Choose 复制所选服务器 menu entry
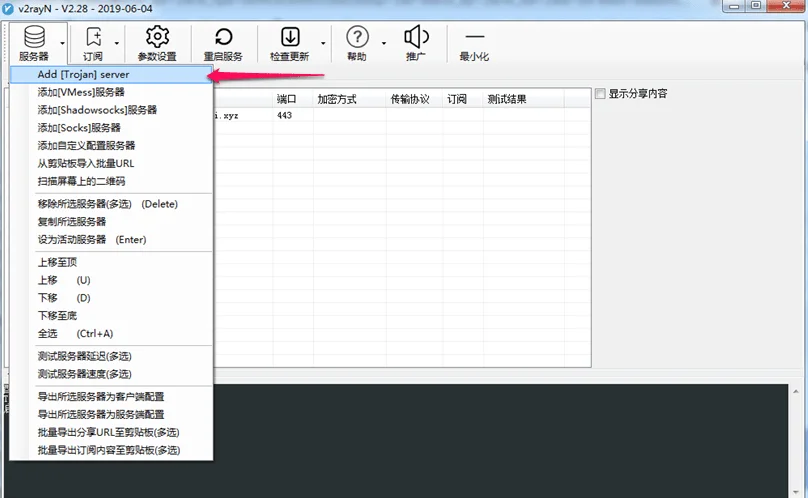Viewport: 808px width, 498px height. click(111, 222)
